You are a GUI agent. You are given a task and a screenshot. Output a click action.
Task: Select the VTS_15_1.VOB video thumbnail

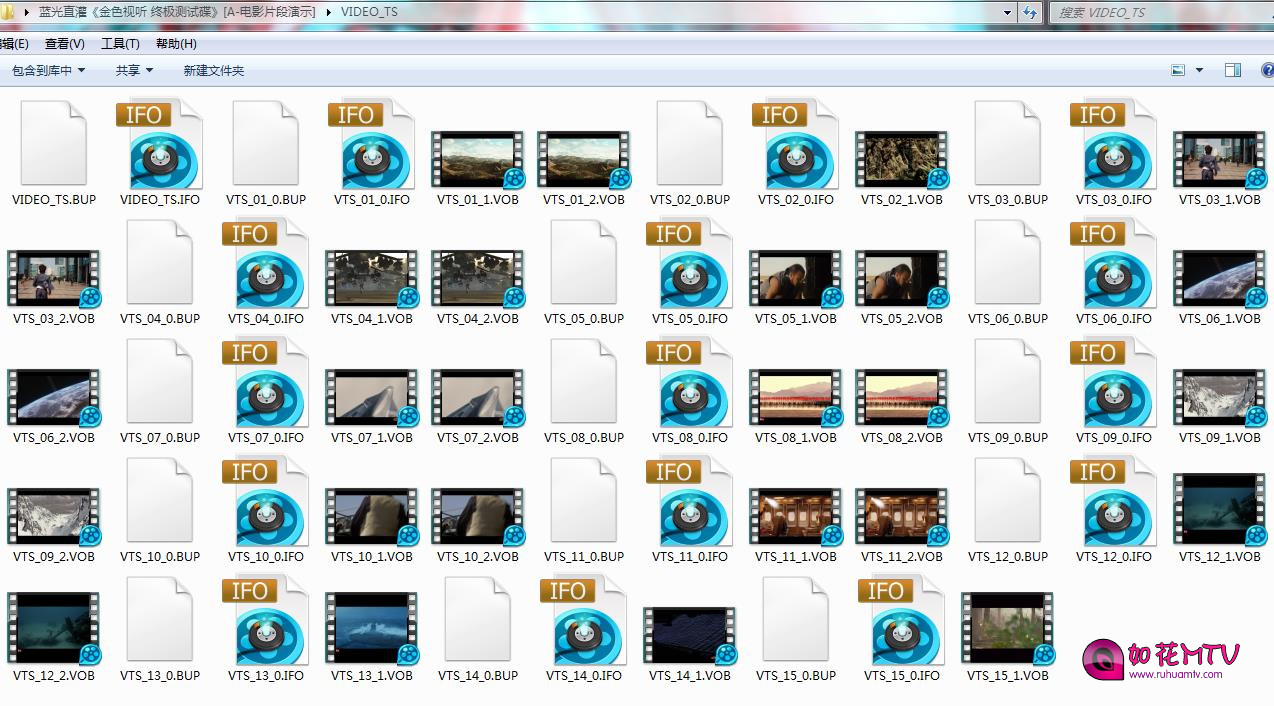(1008, 627)
